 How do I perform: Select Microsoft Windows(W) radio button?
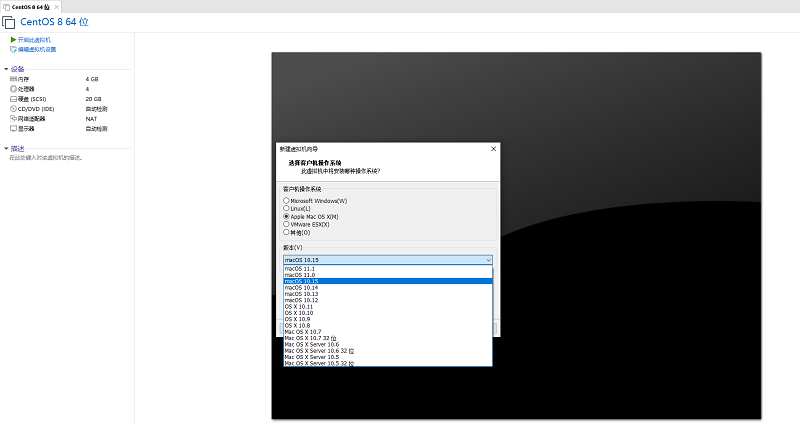pos(286,201)
